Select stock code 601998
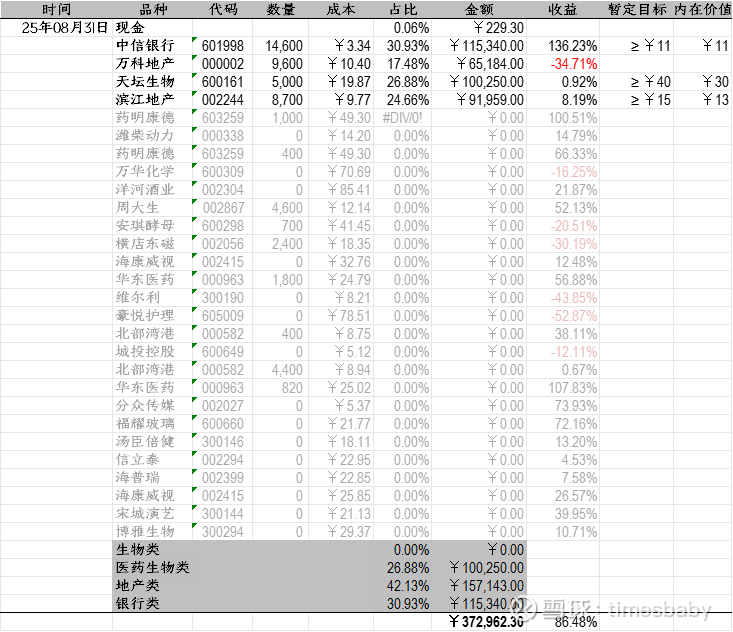This screenshot has width=733, height=632. click(223, 46)
